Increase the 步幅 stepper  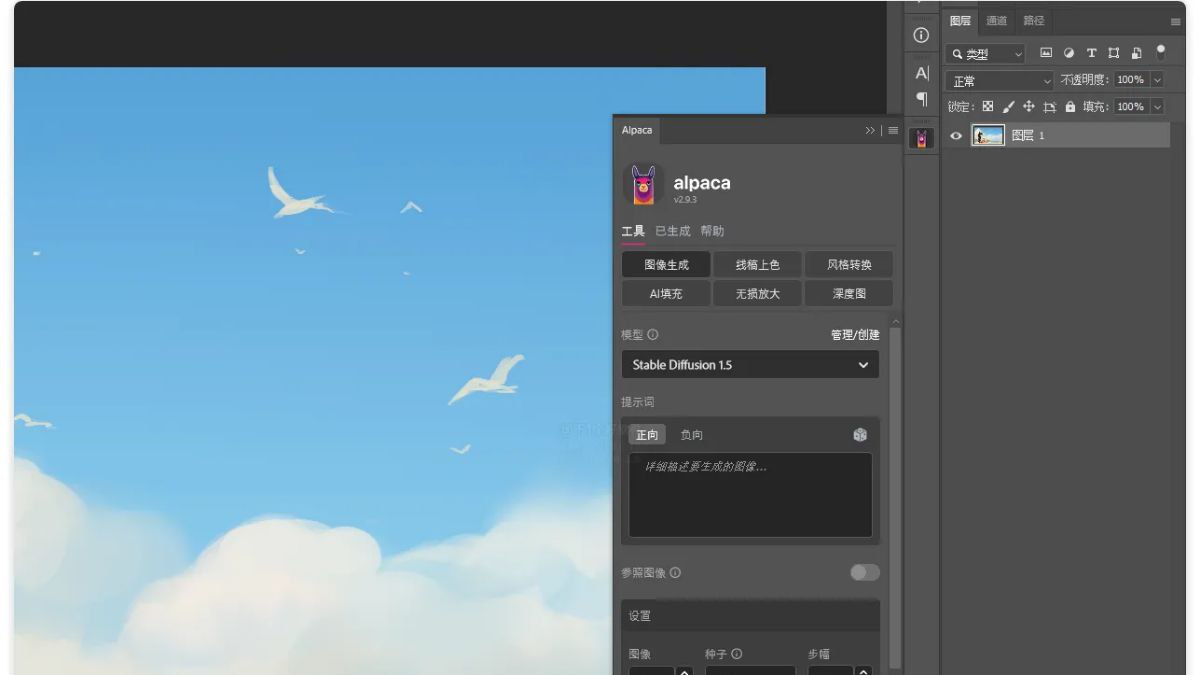coord(863,671)
